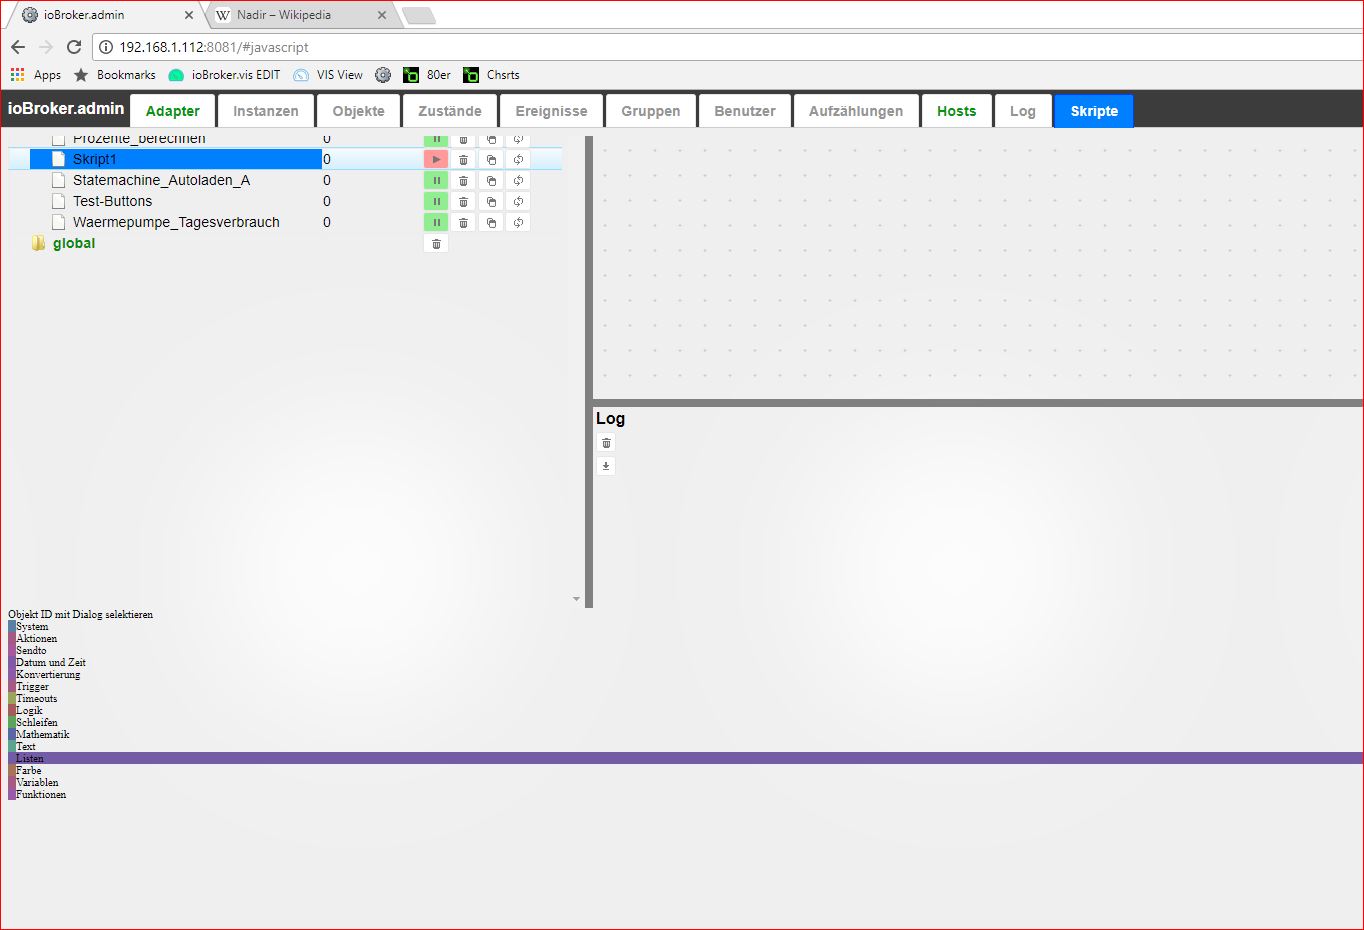Open the Farbe block category

coord(28,770)
